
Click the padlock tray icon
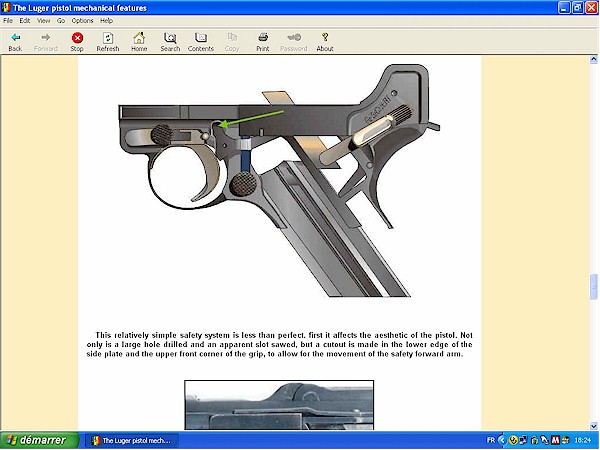tap(535, 440)
